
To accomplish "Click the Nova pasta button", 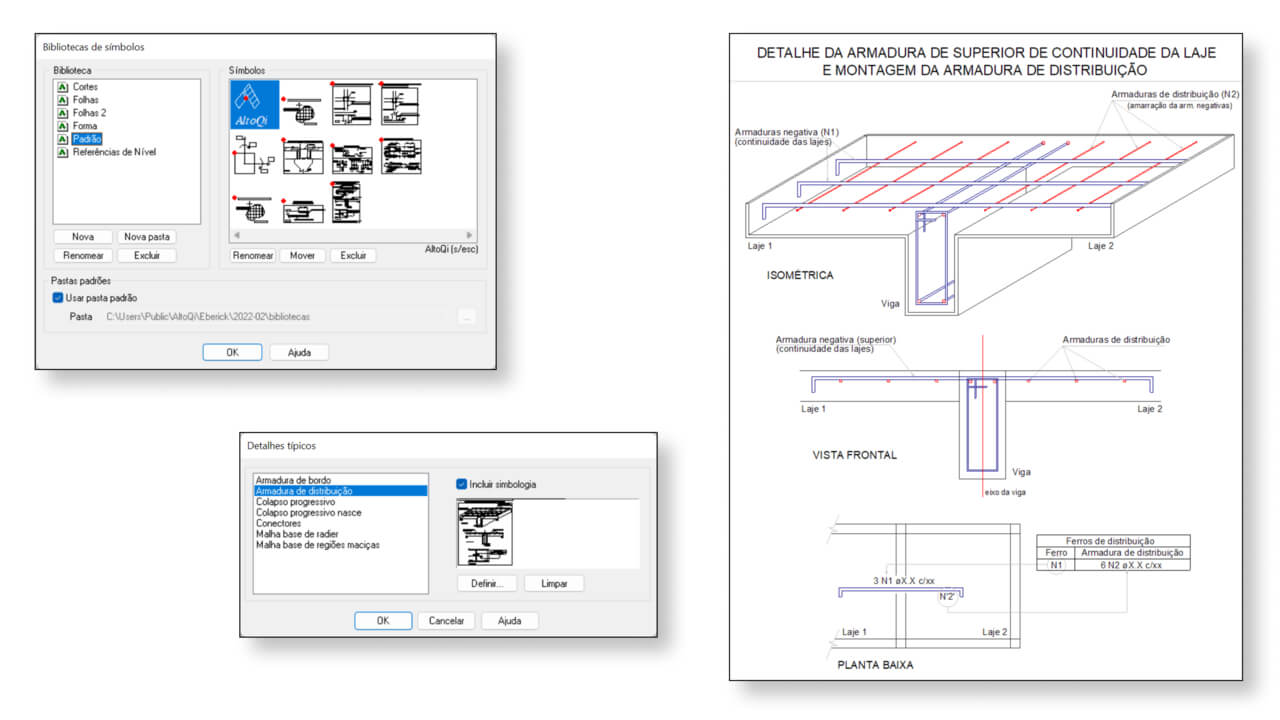I will [x=146, y=237].
